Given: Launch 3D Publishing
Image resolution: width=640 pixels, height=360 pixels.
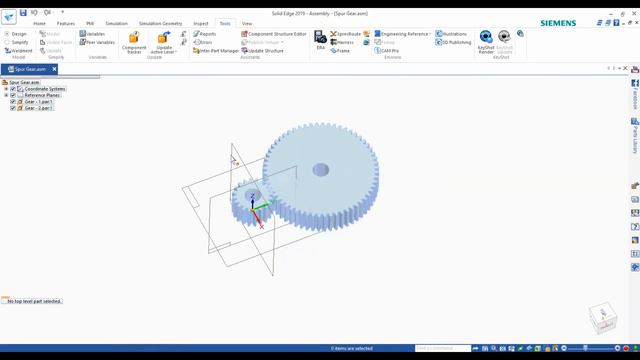Looking at the screenshot, I should pyautogui.click(x=453, y=42).
